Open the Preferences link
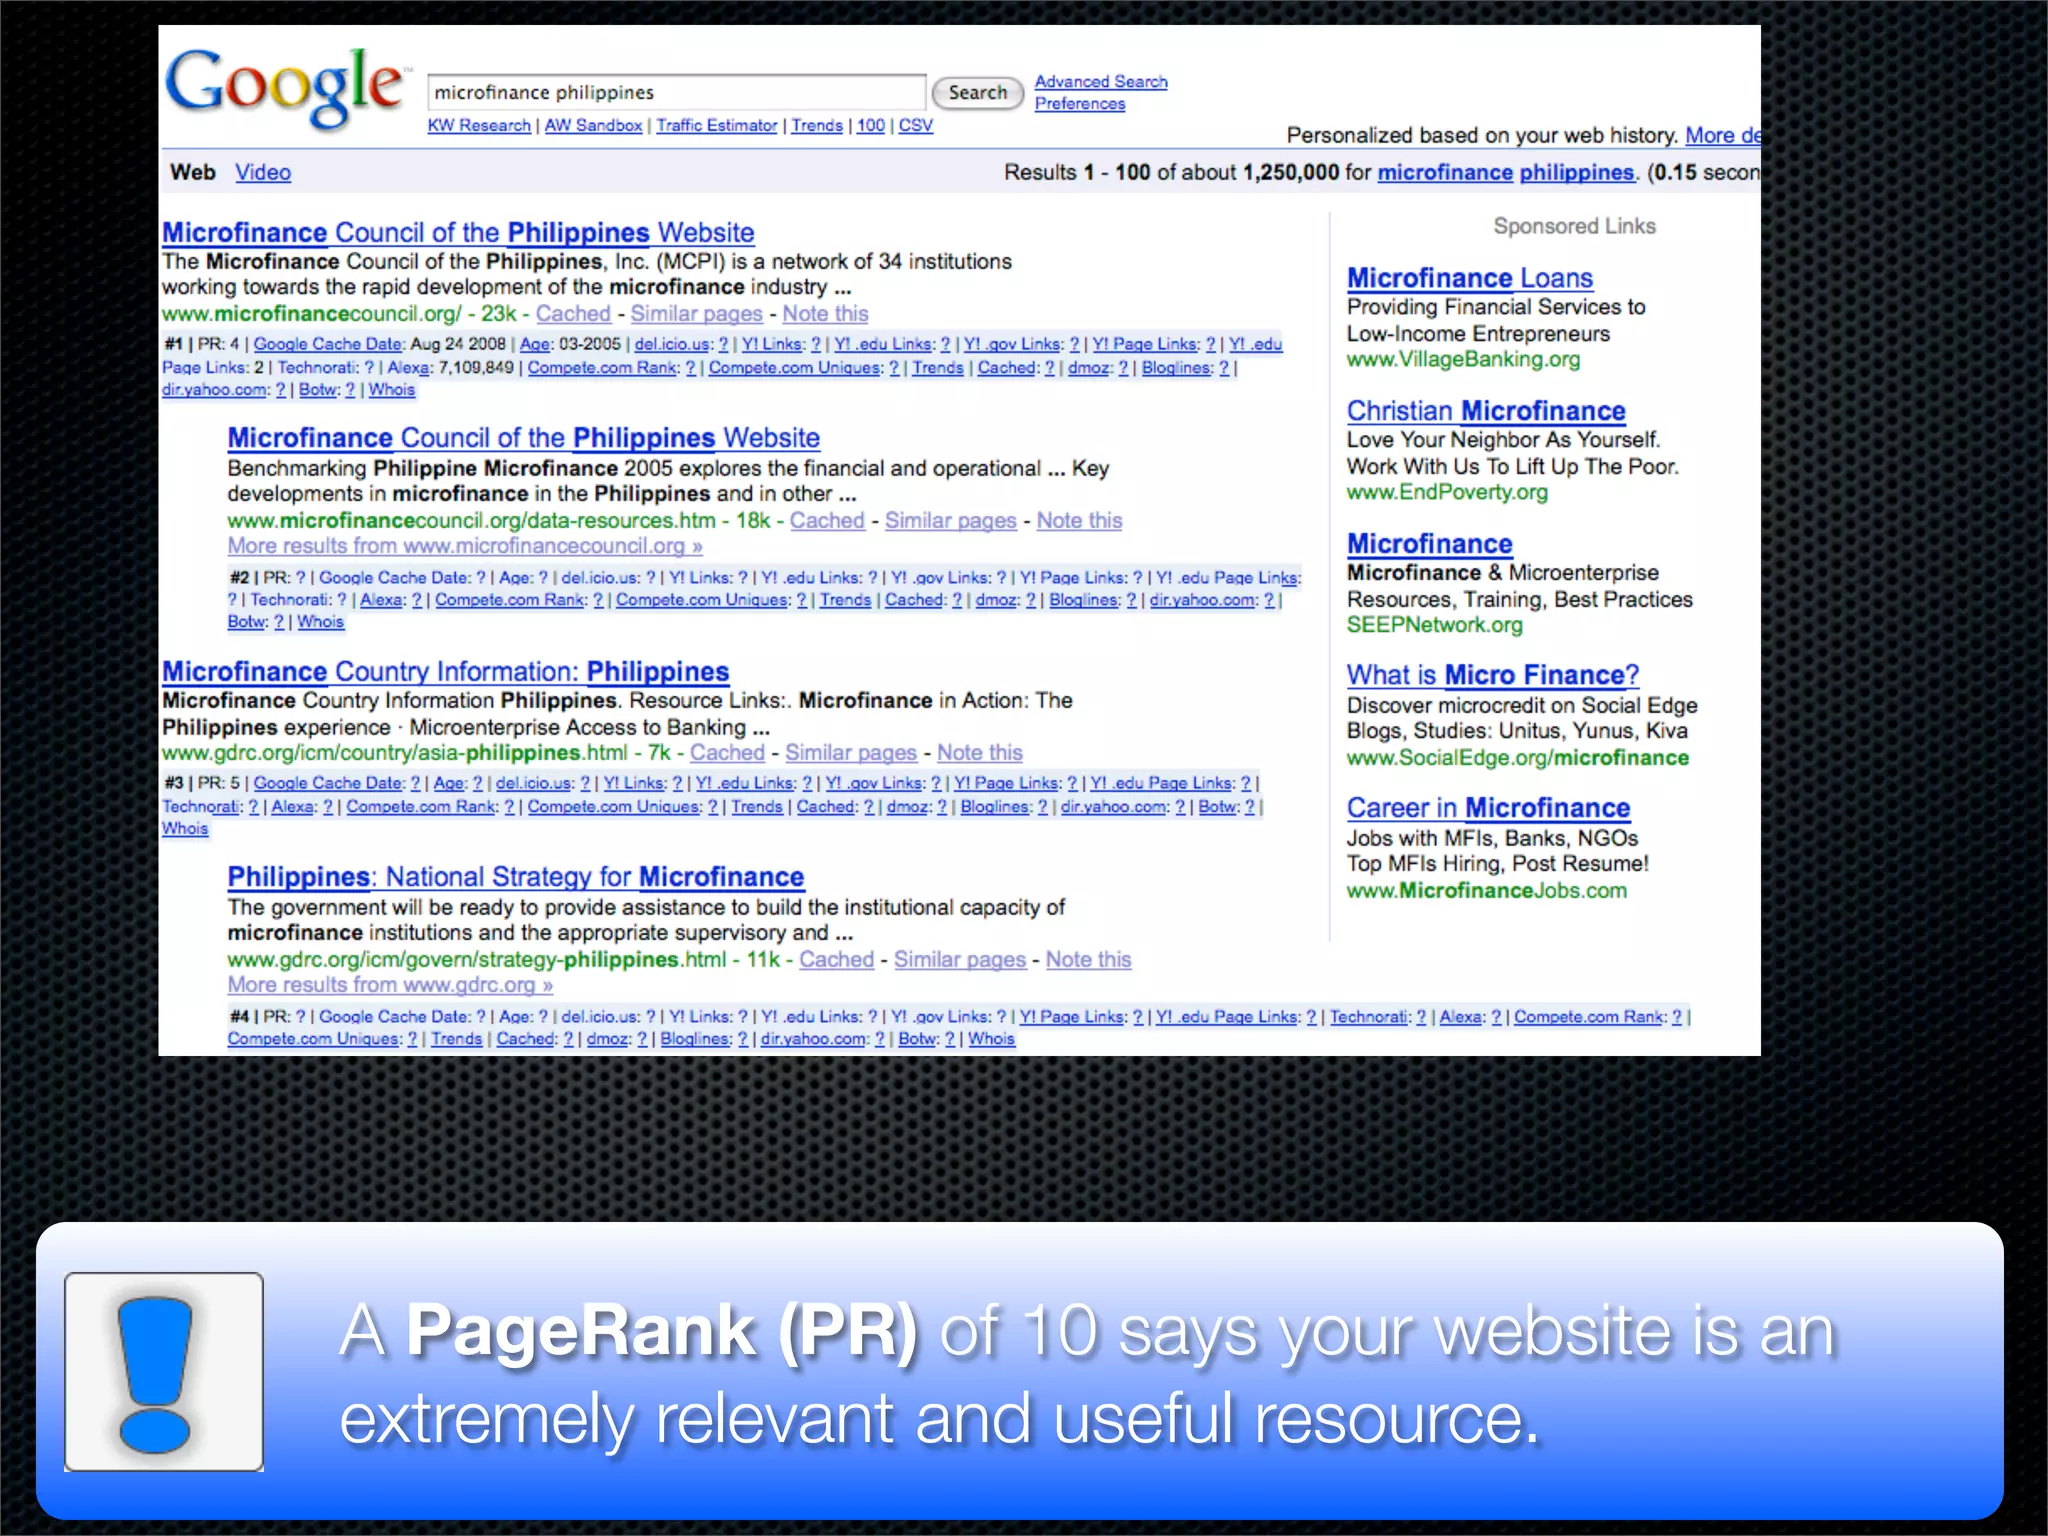The width and height of the screenshot is (2048, 1536). pos(1080,104)
